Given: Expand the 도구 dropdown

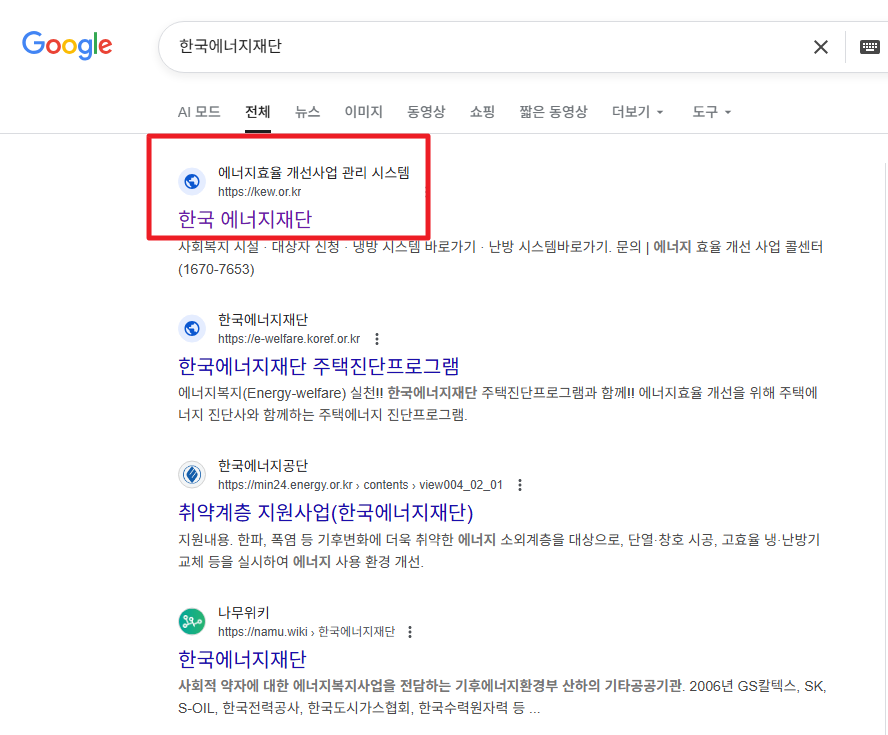Looking at the screenshot, I should pos(711,112).
